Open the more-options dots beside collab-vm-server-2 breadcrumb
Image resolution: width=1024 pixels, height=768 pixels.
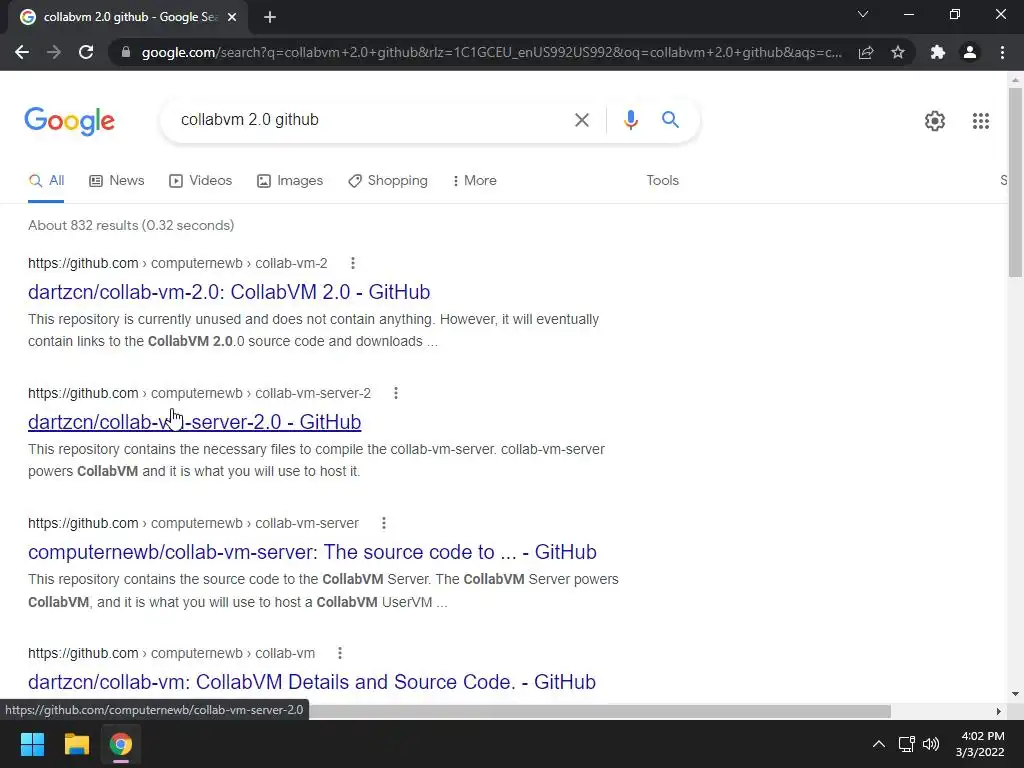[x=396, y=393]
